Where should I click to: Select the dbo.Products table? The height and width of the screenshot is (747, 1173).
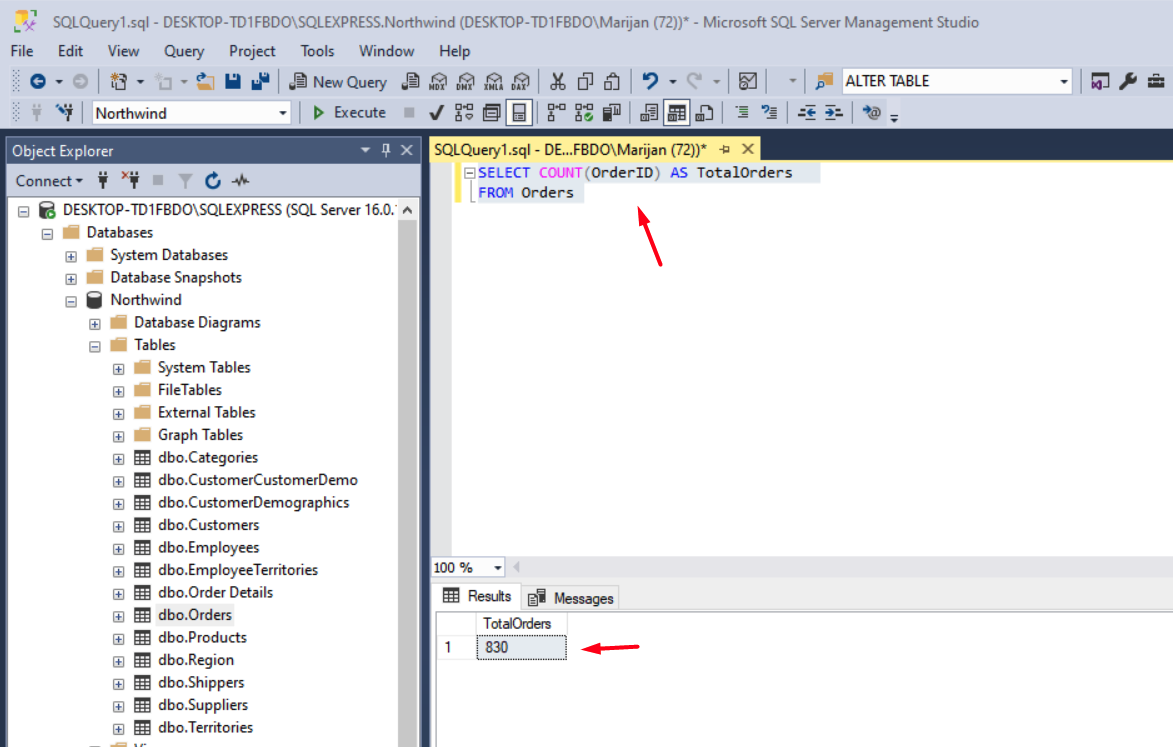click(202, 638)
